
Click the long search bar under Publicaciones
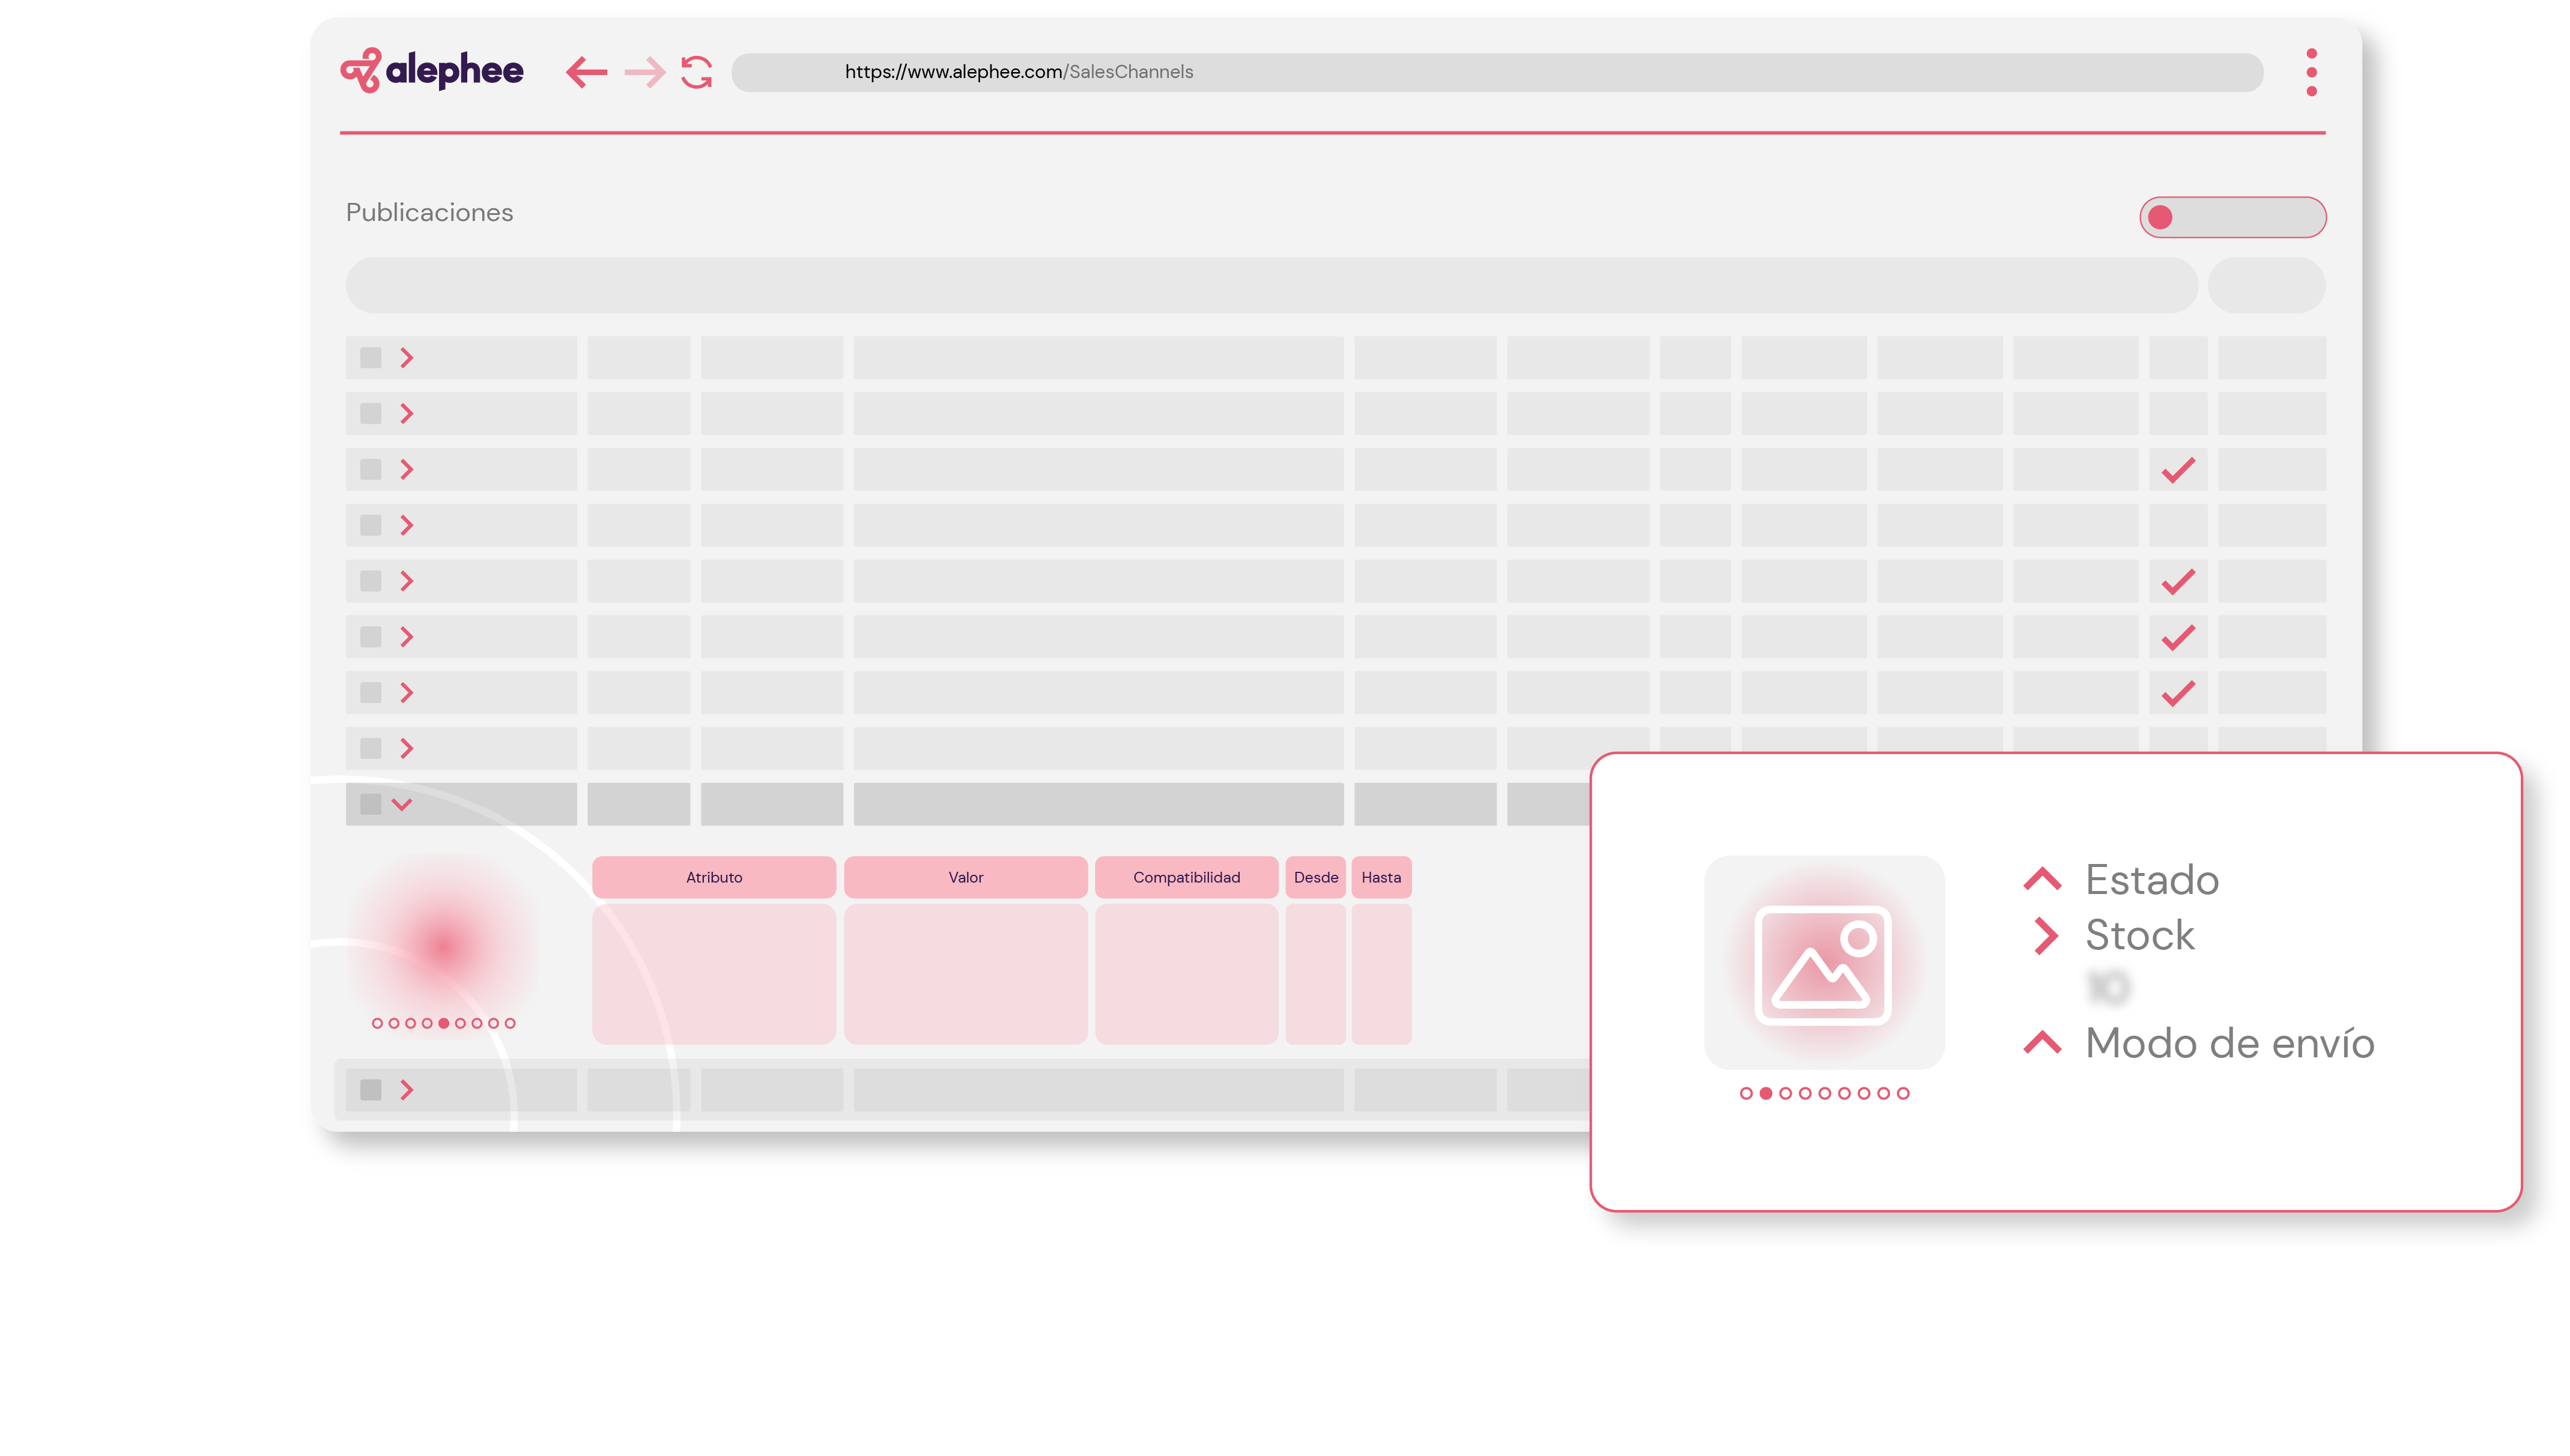pos(1271,285)
